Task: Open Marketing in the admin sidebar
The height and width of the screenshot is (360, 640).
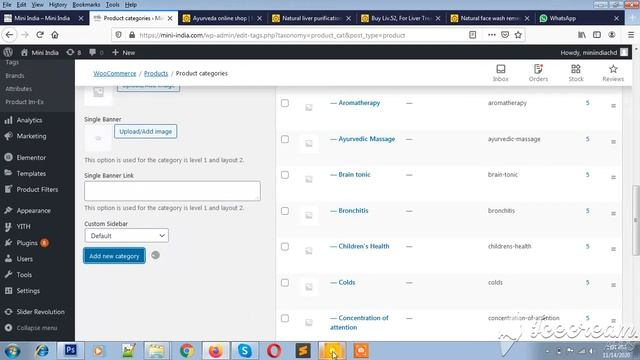Action: click(x=31, y=136)
